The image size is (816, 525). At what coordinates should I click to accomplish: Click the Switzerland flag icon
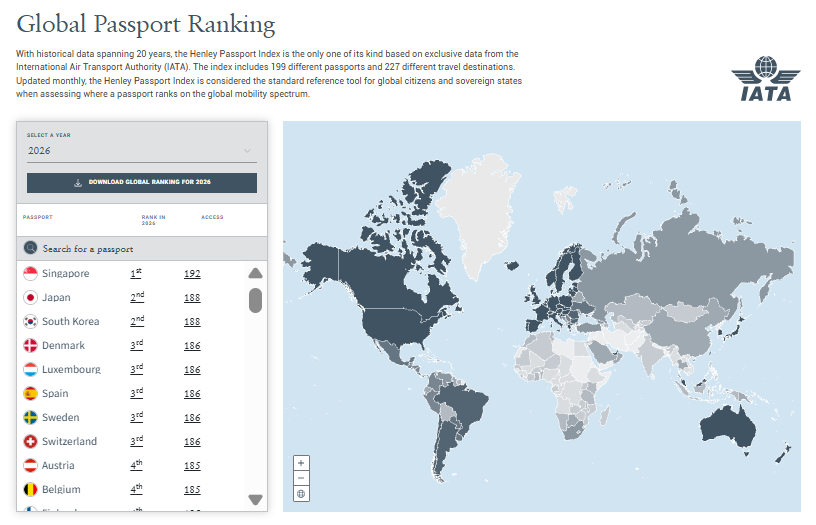[30, 442]
